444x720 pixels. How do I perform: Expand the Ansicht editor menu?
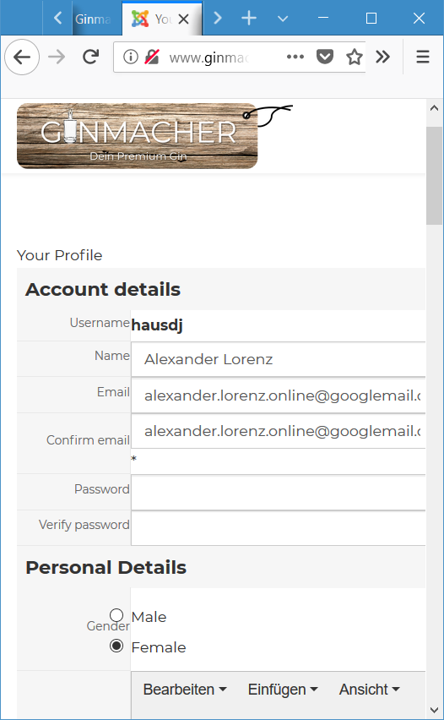coord(369,689)
